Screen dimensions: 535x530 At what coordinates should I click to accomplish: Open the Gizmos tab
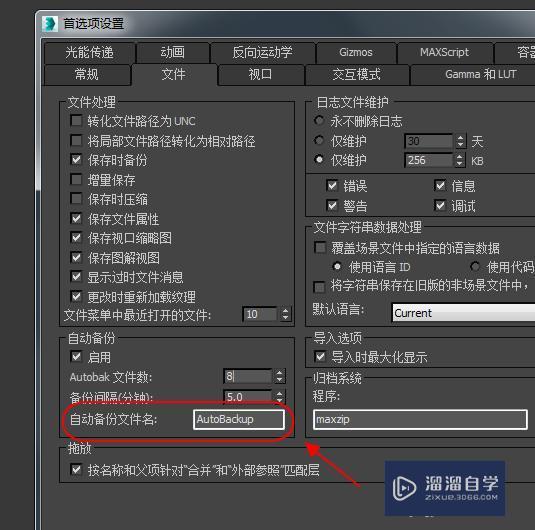tap(356, 53)
